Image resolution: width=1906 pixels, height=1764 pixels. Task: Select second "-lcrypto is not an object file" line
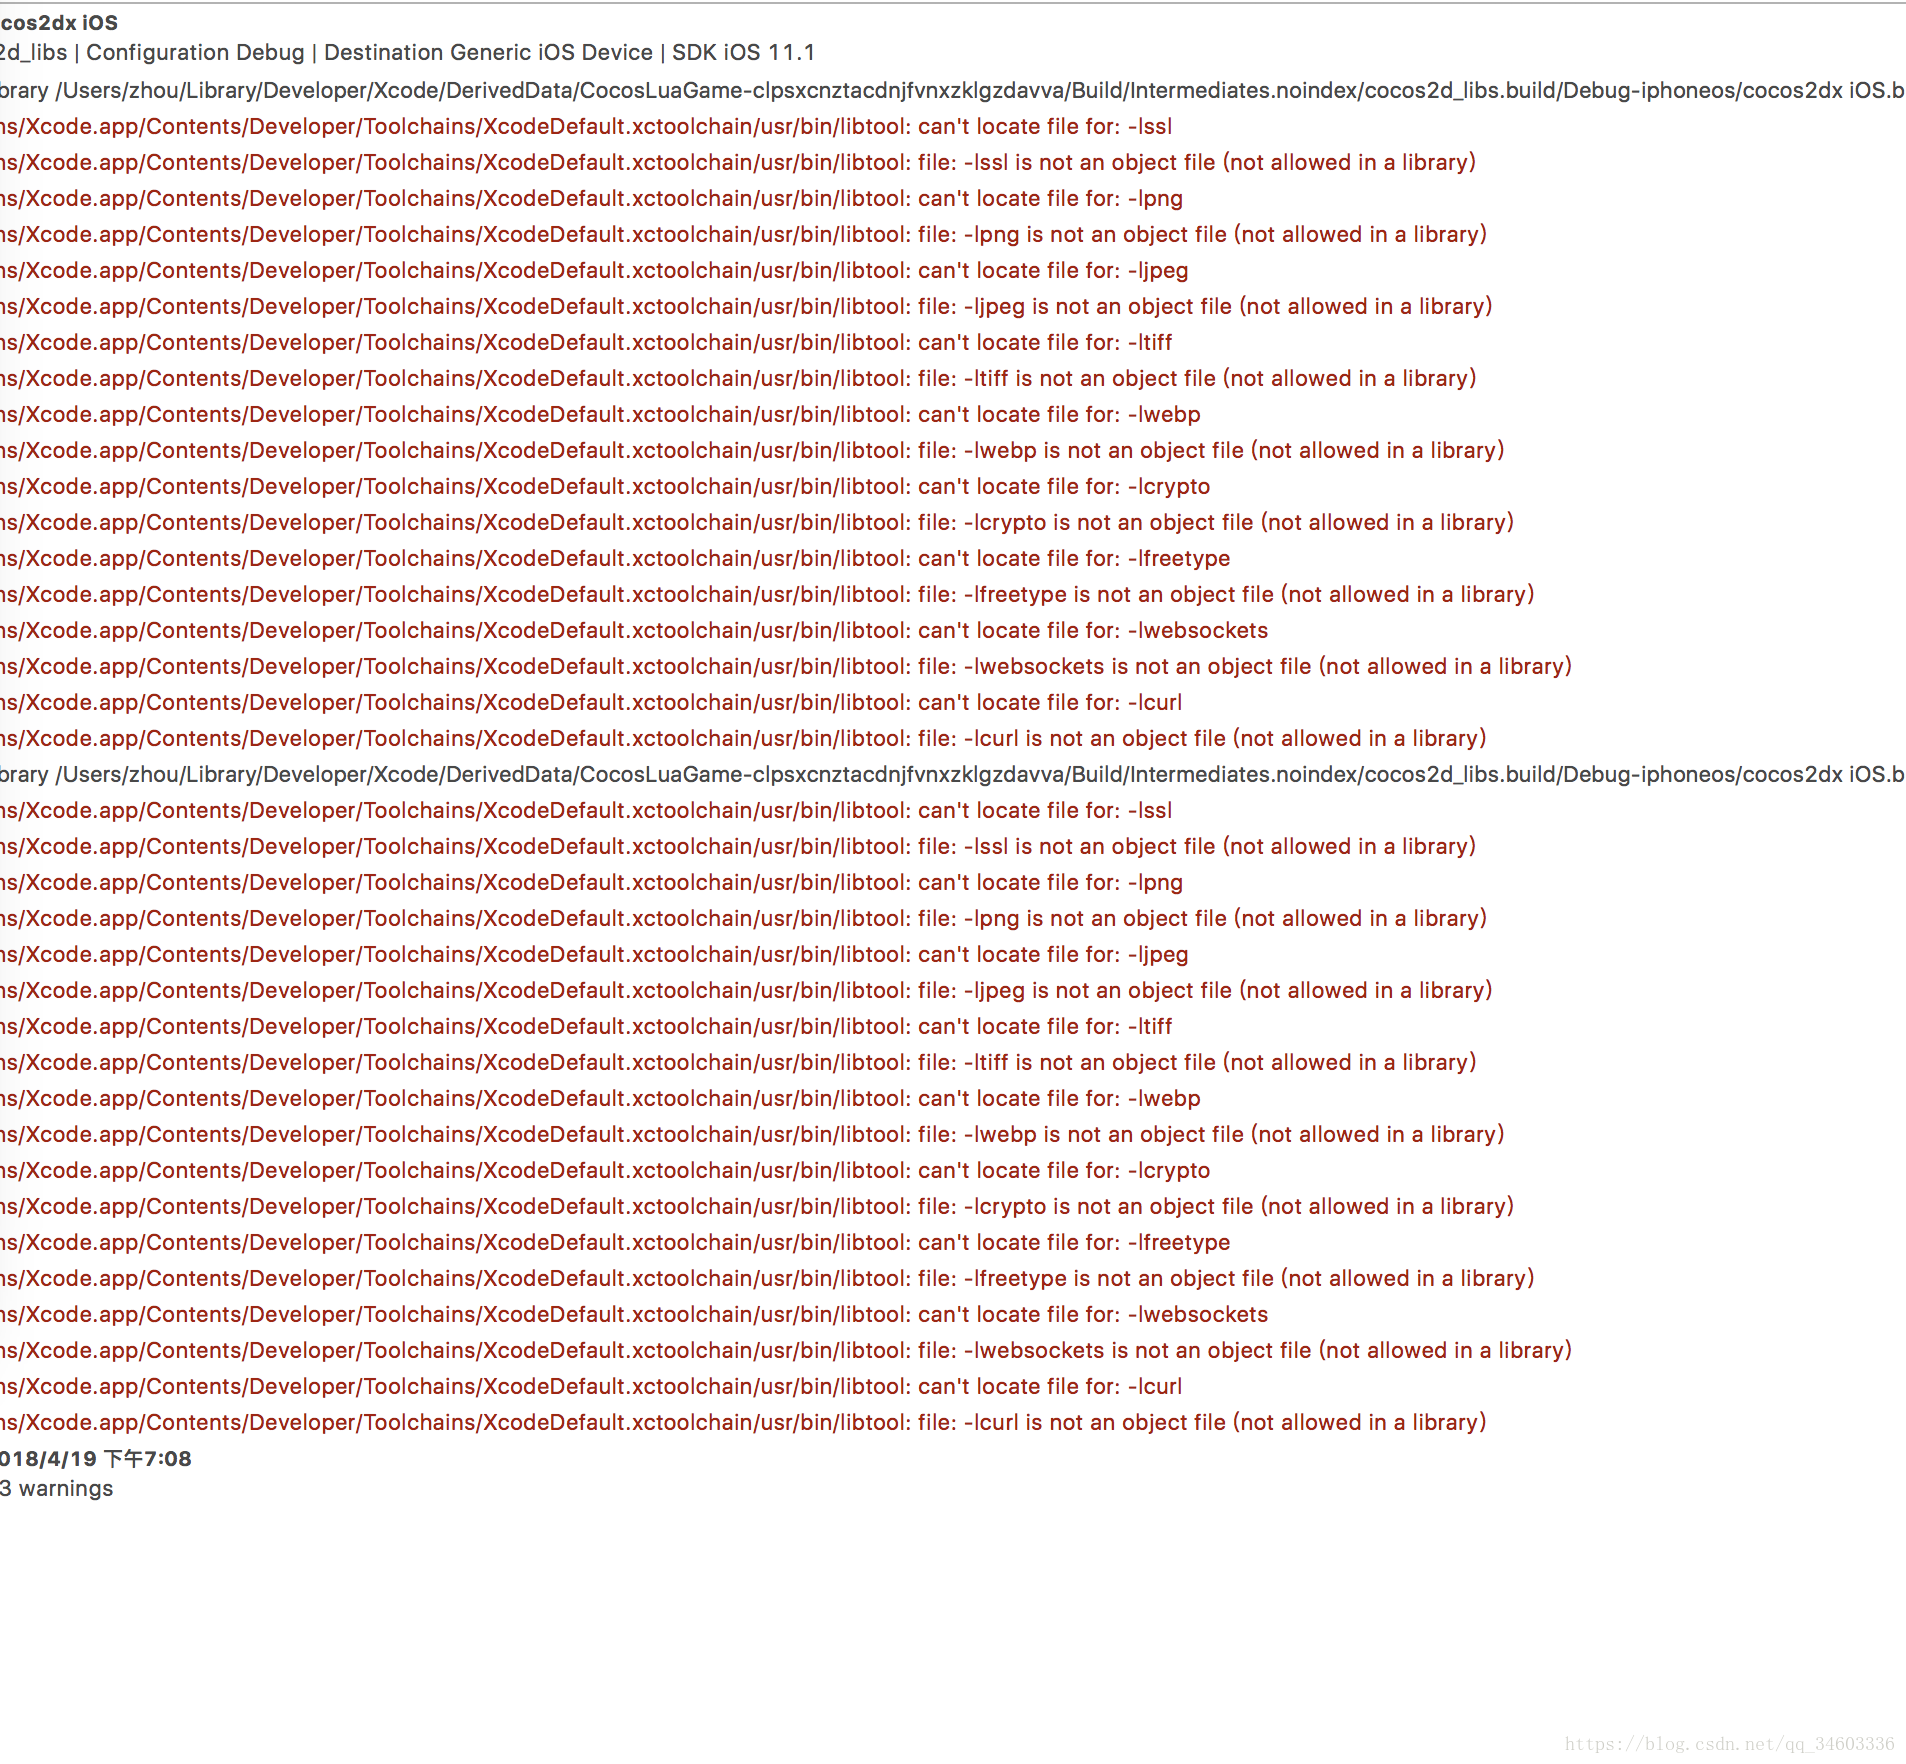[758, 1206]
